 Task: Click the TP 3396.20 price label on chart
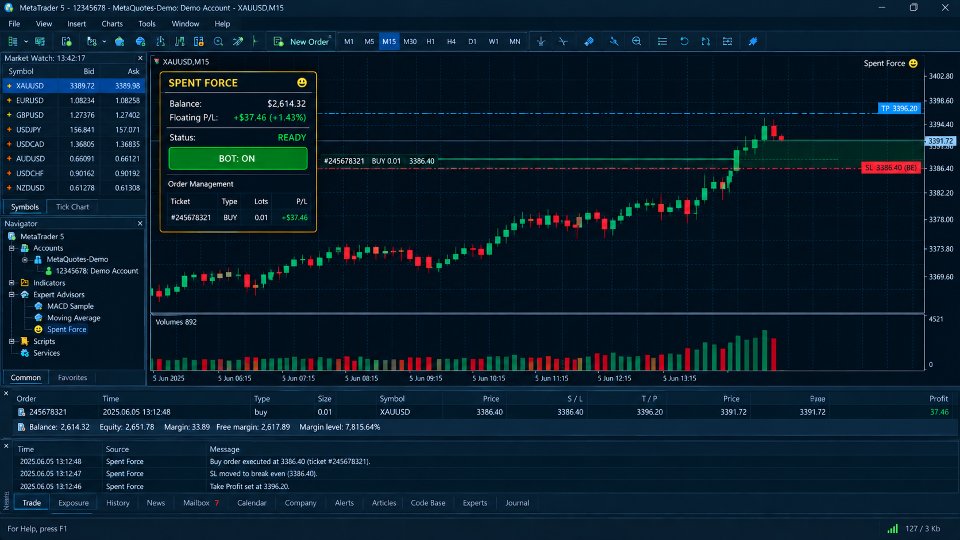(x=899, y=108)
